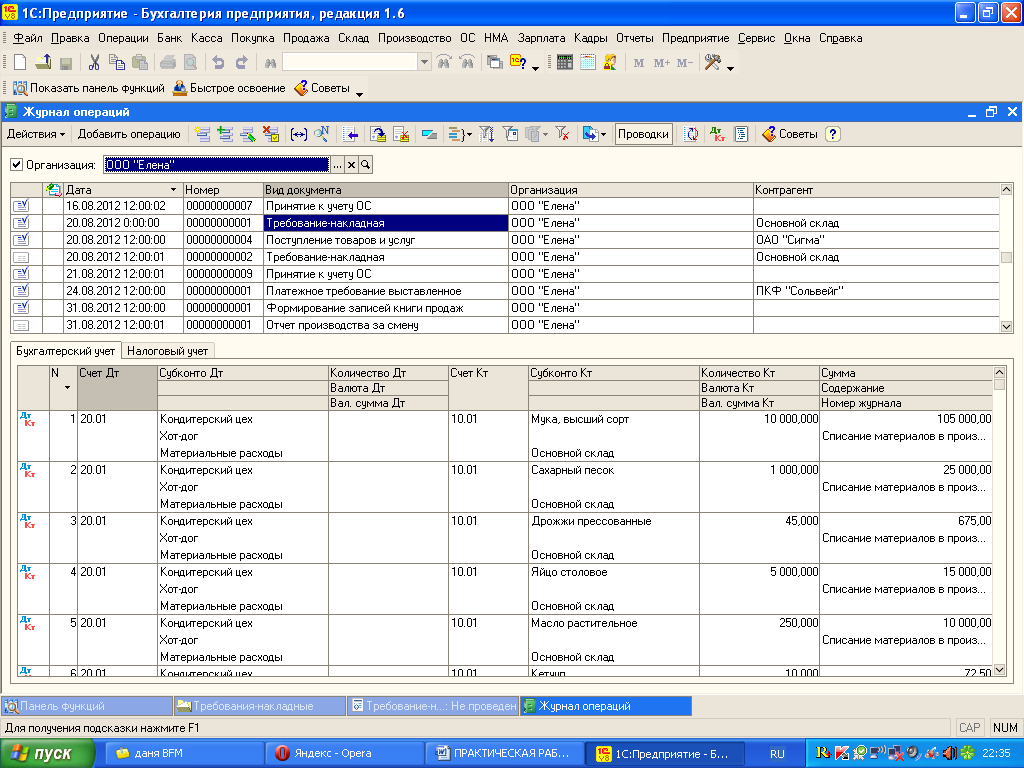Viewport: 1024px width, 768px height.
Task: Switch to Панель функций window tab
Action: tap(87, 706)
